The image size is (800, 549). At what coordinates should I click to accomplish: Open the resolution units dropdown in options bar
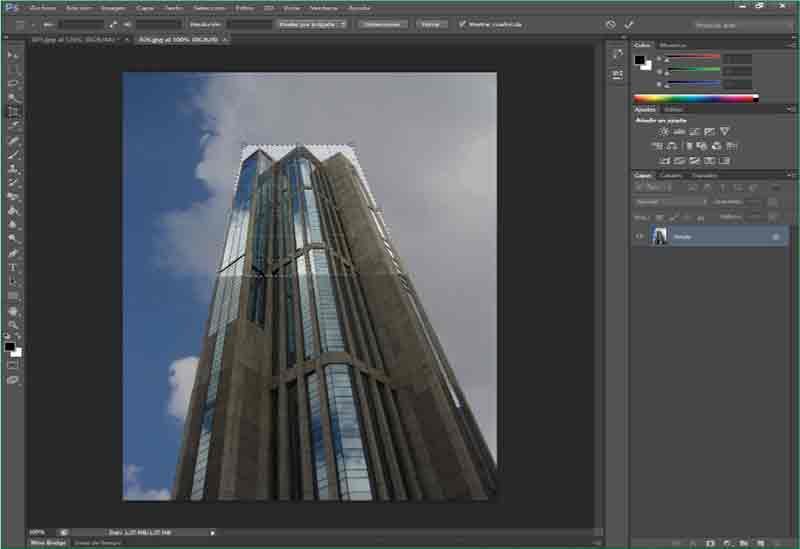click(x=313, y=23)
